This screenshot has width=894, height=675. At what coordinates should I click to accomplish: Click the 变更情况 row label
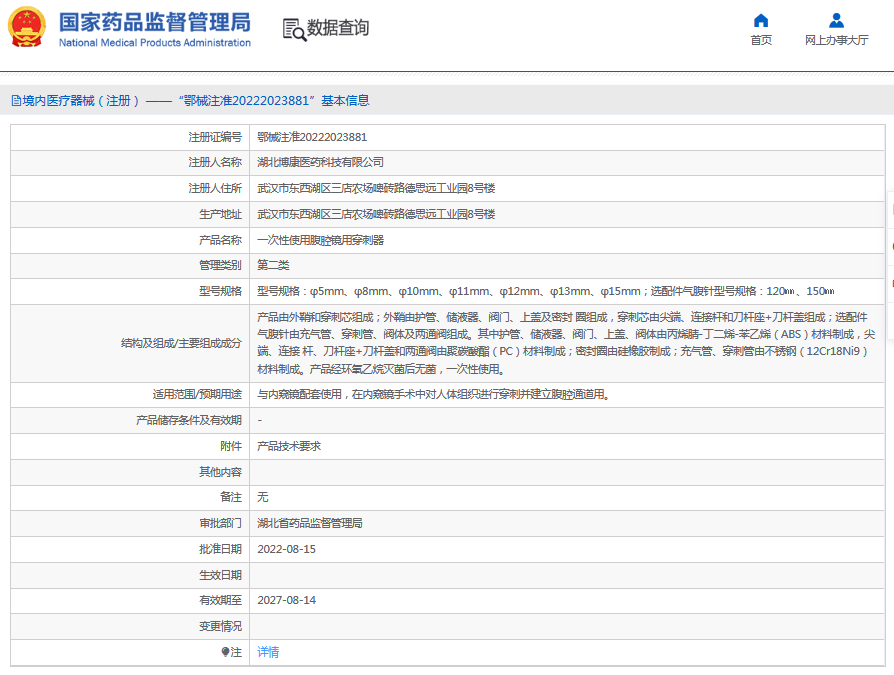tap(220, 626)
